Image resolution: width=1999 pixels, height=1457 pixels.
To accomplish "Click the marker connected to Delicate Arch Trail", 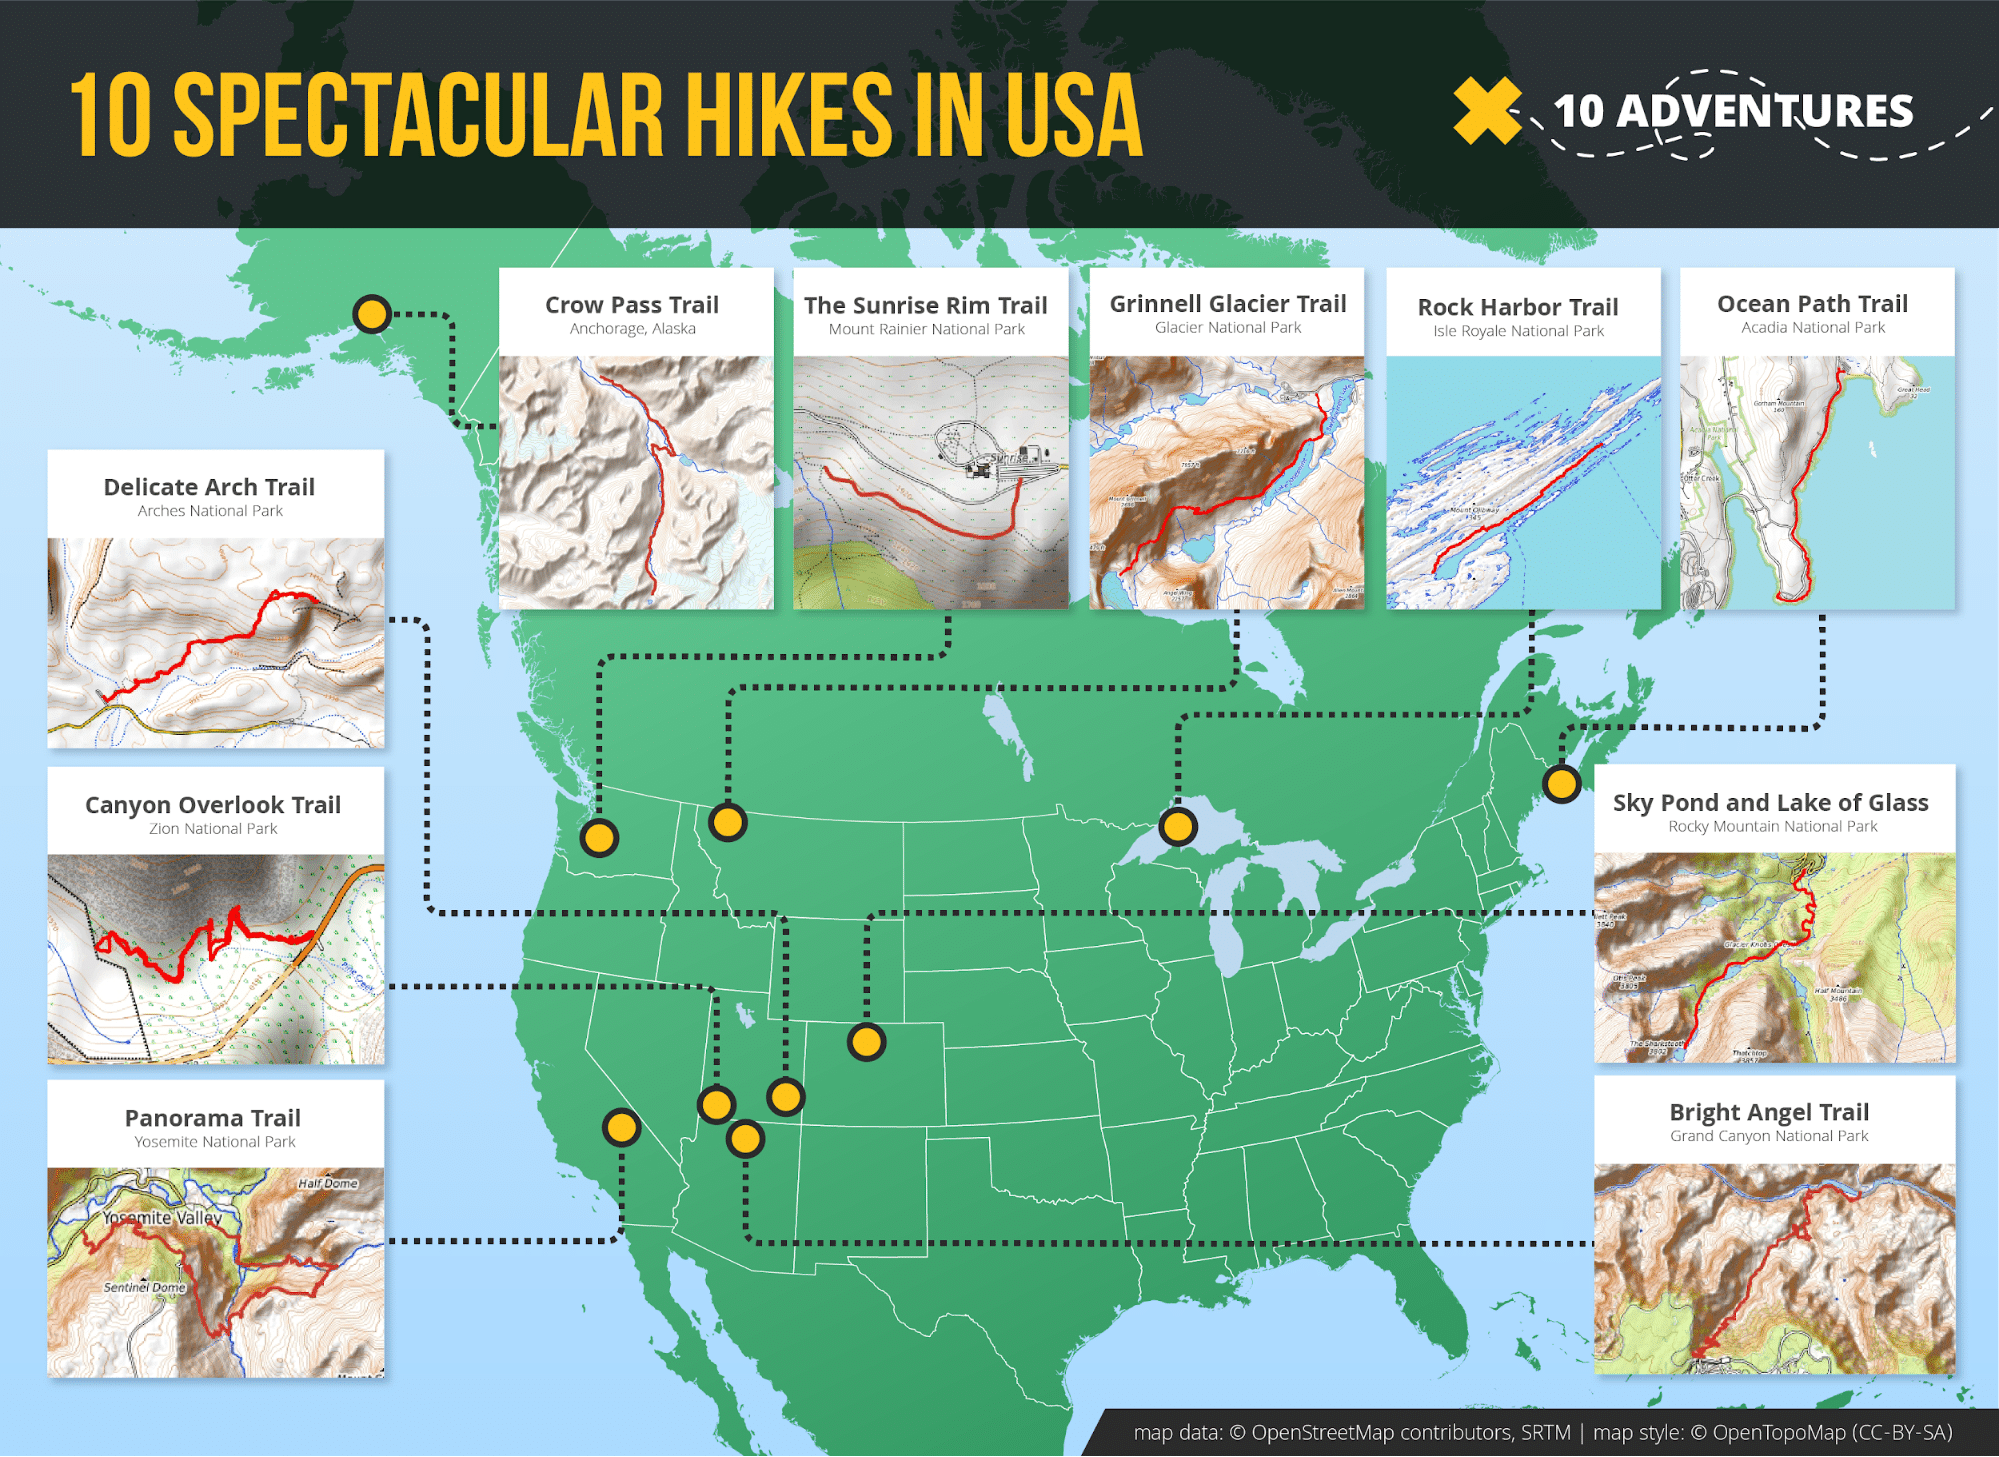I will 785,1097.
